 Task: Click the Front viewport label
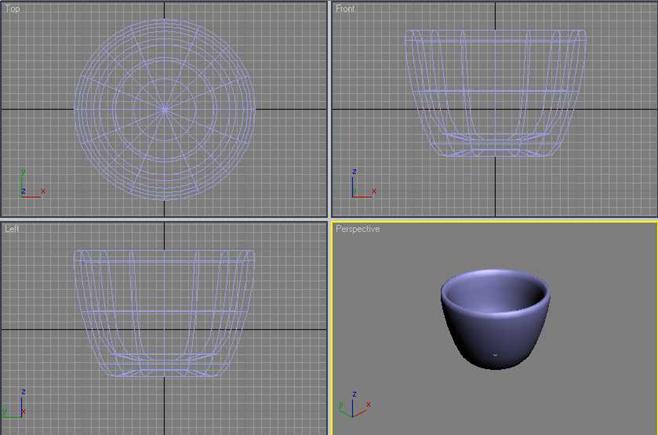pos(345,9)
